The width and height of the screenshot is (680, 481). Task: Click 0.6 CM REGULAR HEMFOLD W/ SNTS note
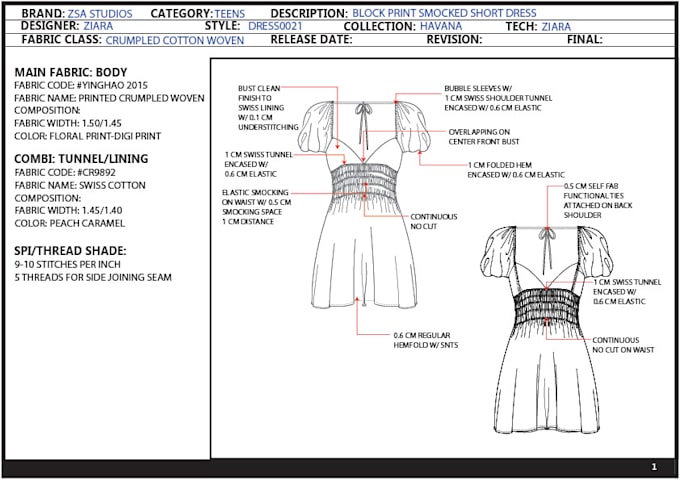click(425, 340)
